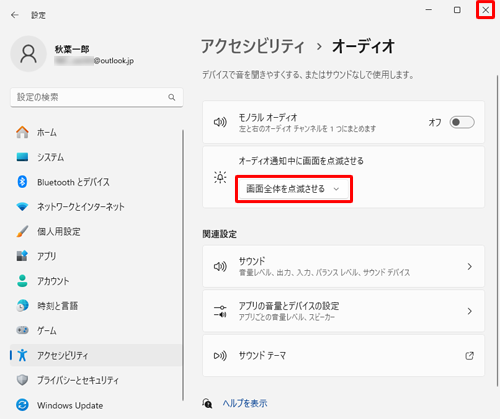The height and width of the screenshot is (419, 500).
Task: Click the sidebar vertical scrollbar
Action: pyautogui.click(x=183, y=265)
